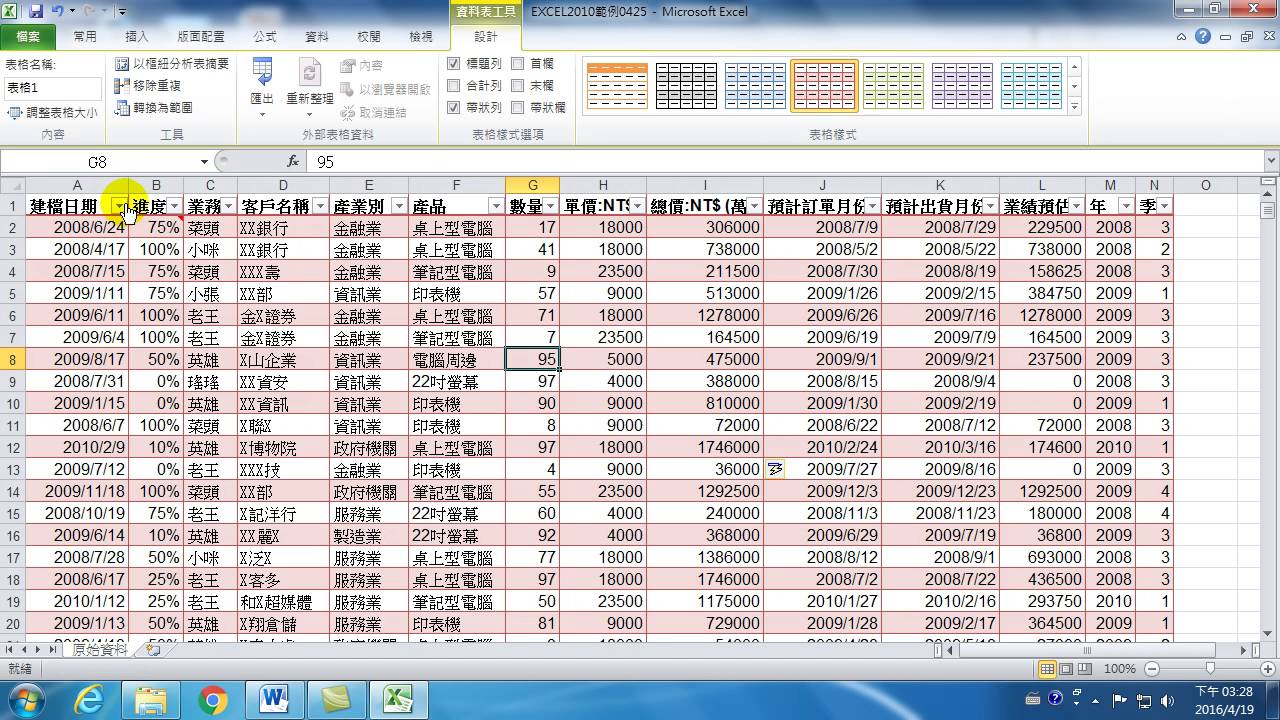Click the Windows Start button

pyautogui.click(x=24, y=698)
